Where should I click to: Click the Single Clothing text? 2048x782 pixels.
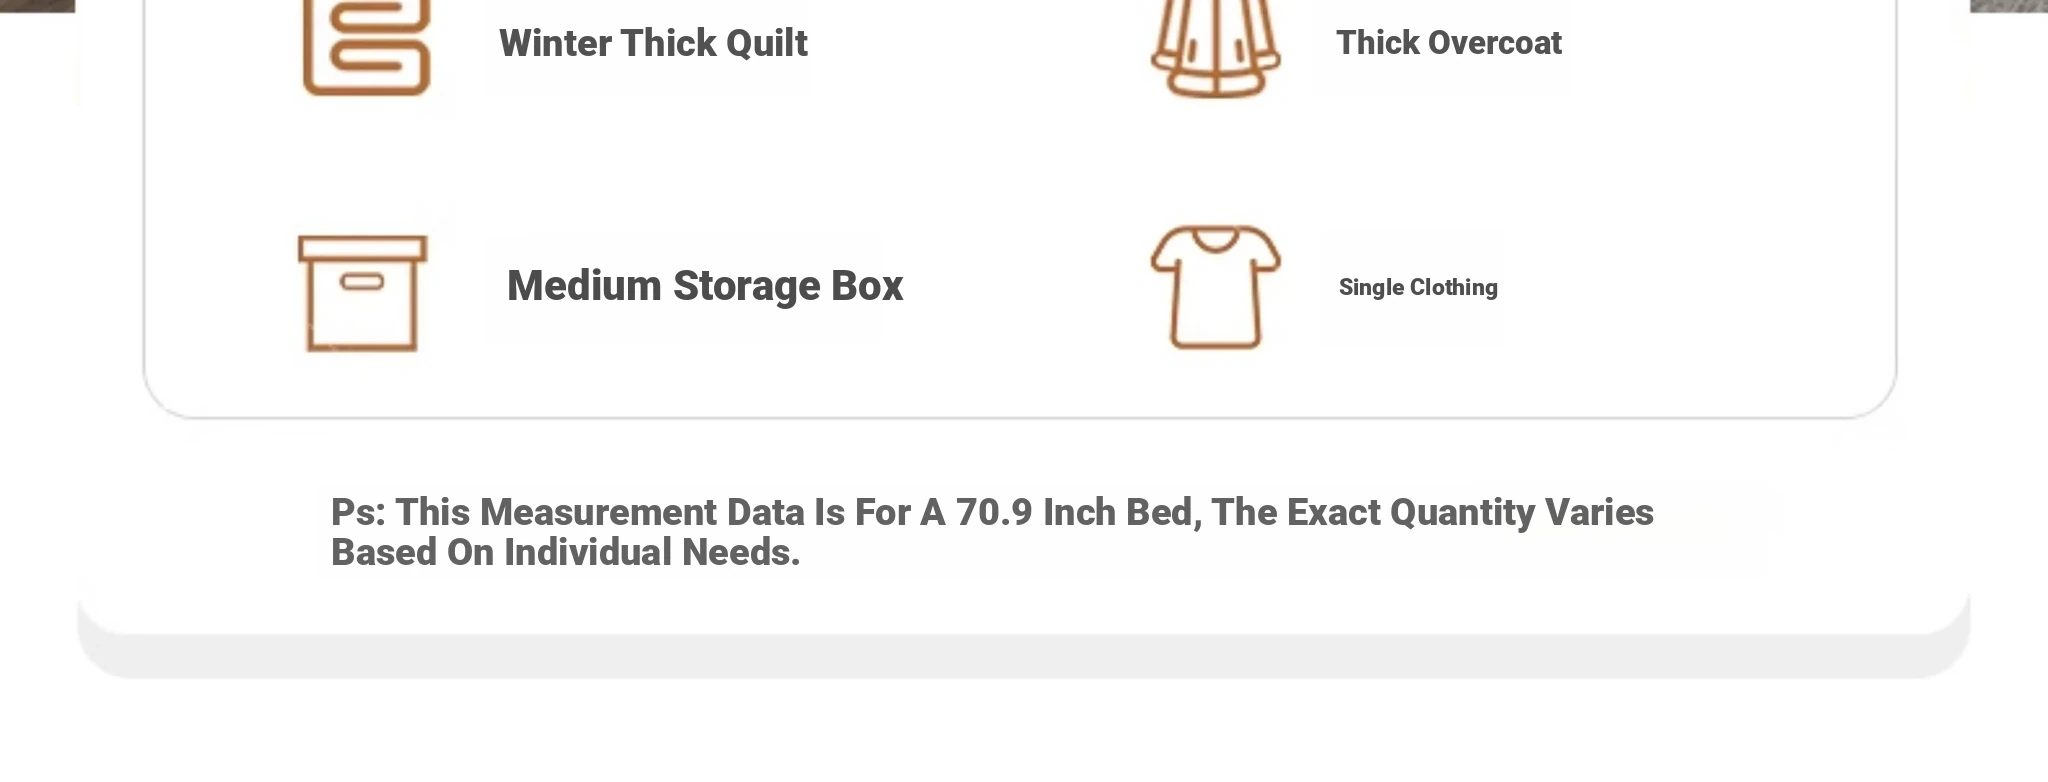(x=1418, y=288)
